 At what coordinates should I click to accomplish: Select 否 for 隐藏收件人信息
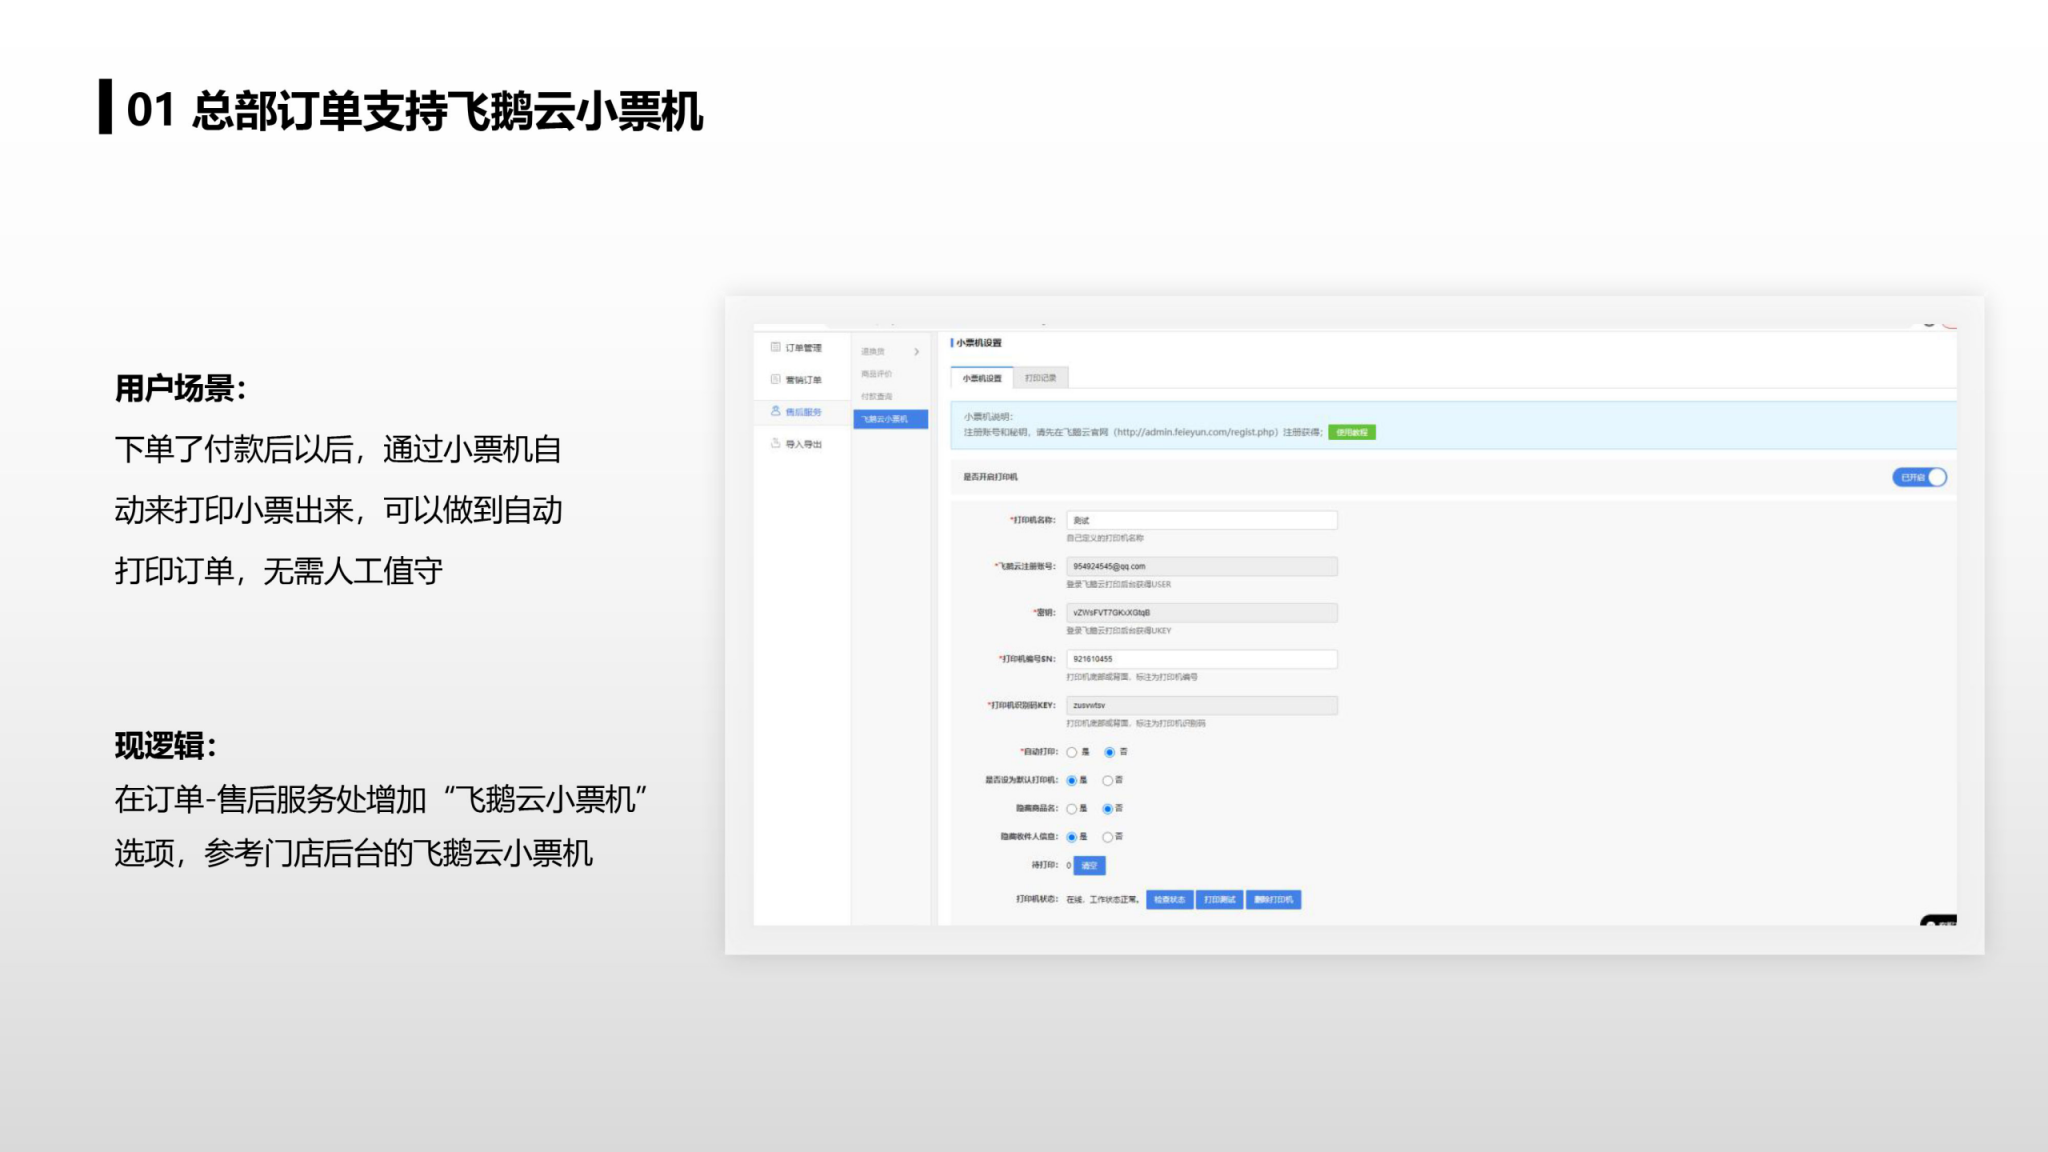click(x=1108, y=837)
